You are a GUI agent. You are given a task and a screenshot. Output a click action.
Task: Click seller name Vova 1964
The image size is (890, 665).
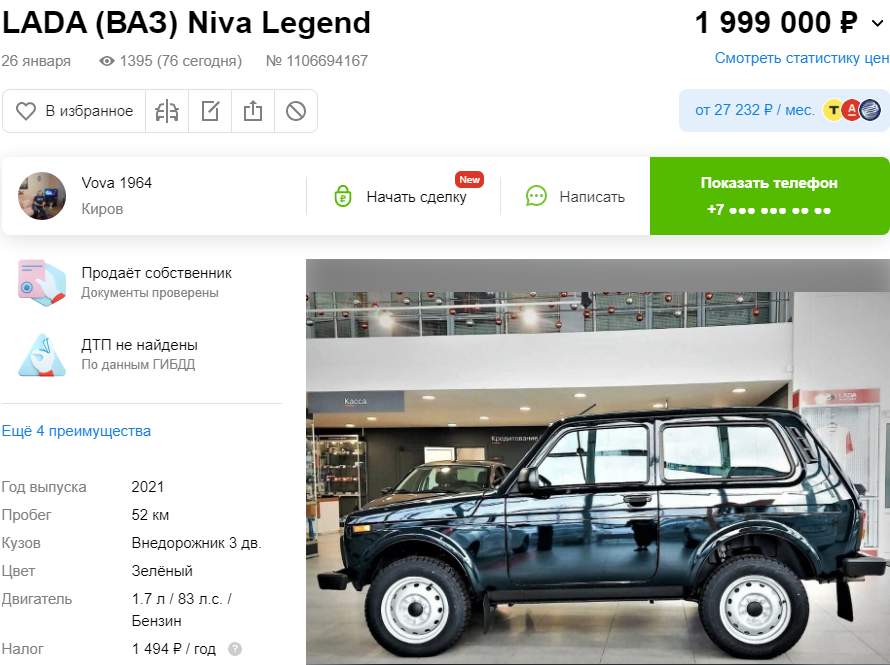[x=116, y=183]
